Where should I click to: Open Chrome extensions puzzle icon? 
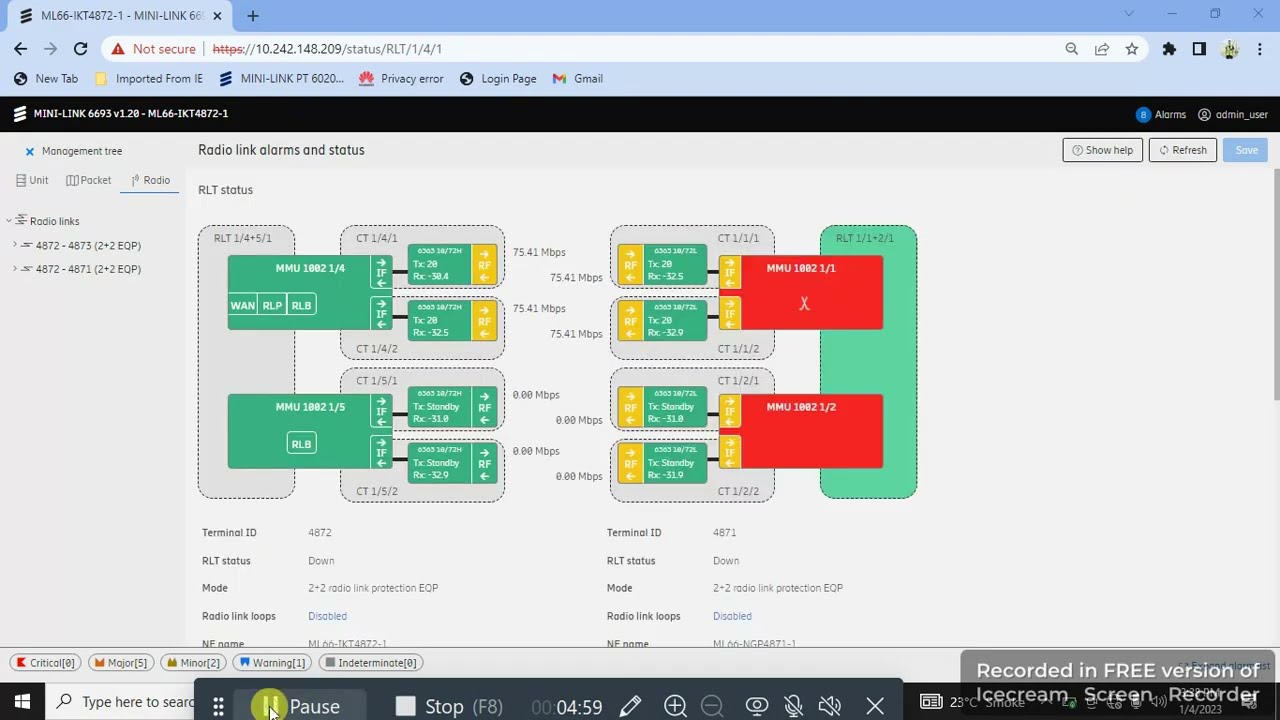tap(1169, 48)
